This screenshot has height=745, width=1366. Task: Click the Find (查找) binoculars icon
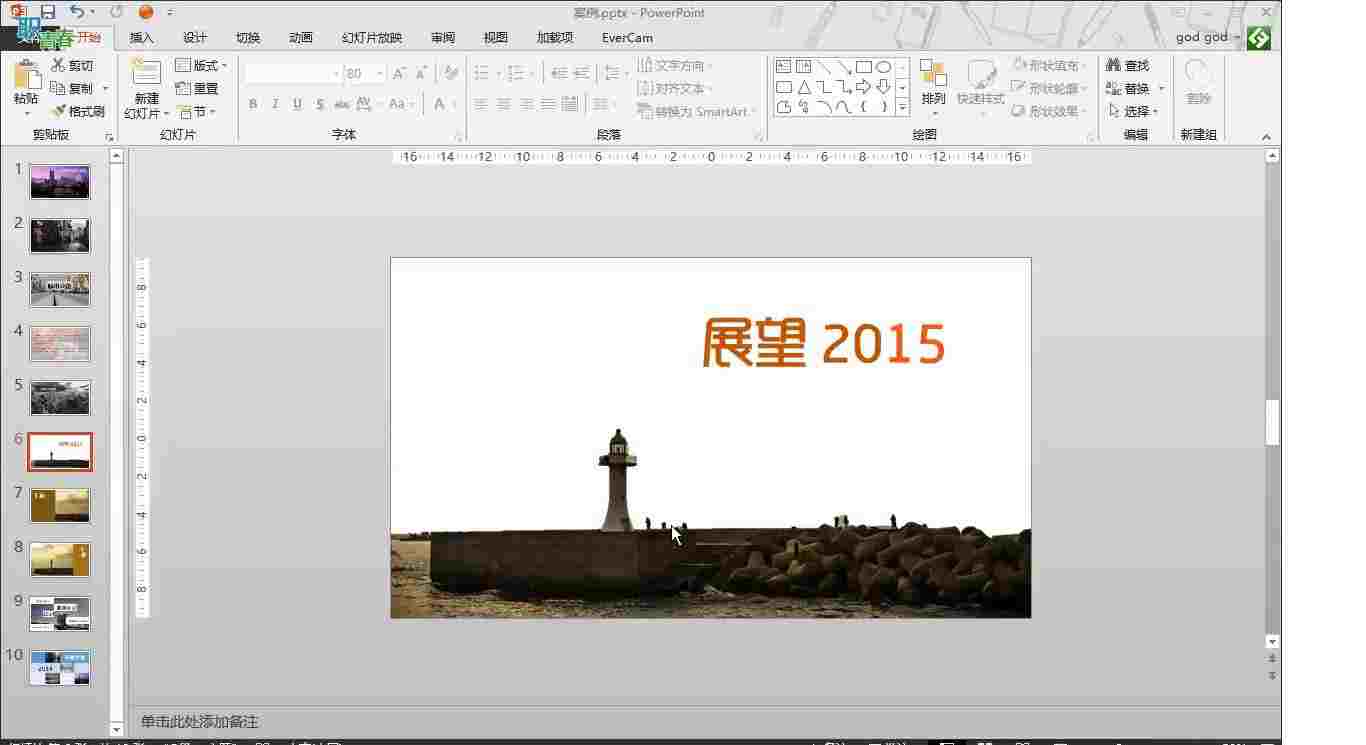[x=1113, y=65]
